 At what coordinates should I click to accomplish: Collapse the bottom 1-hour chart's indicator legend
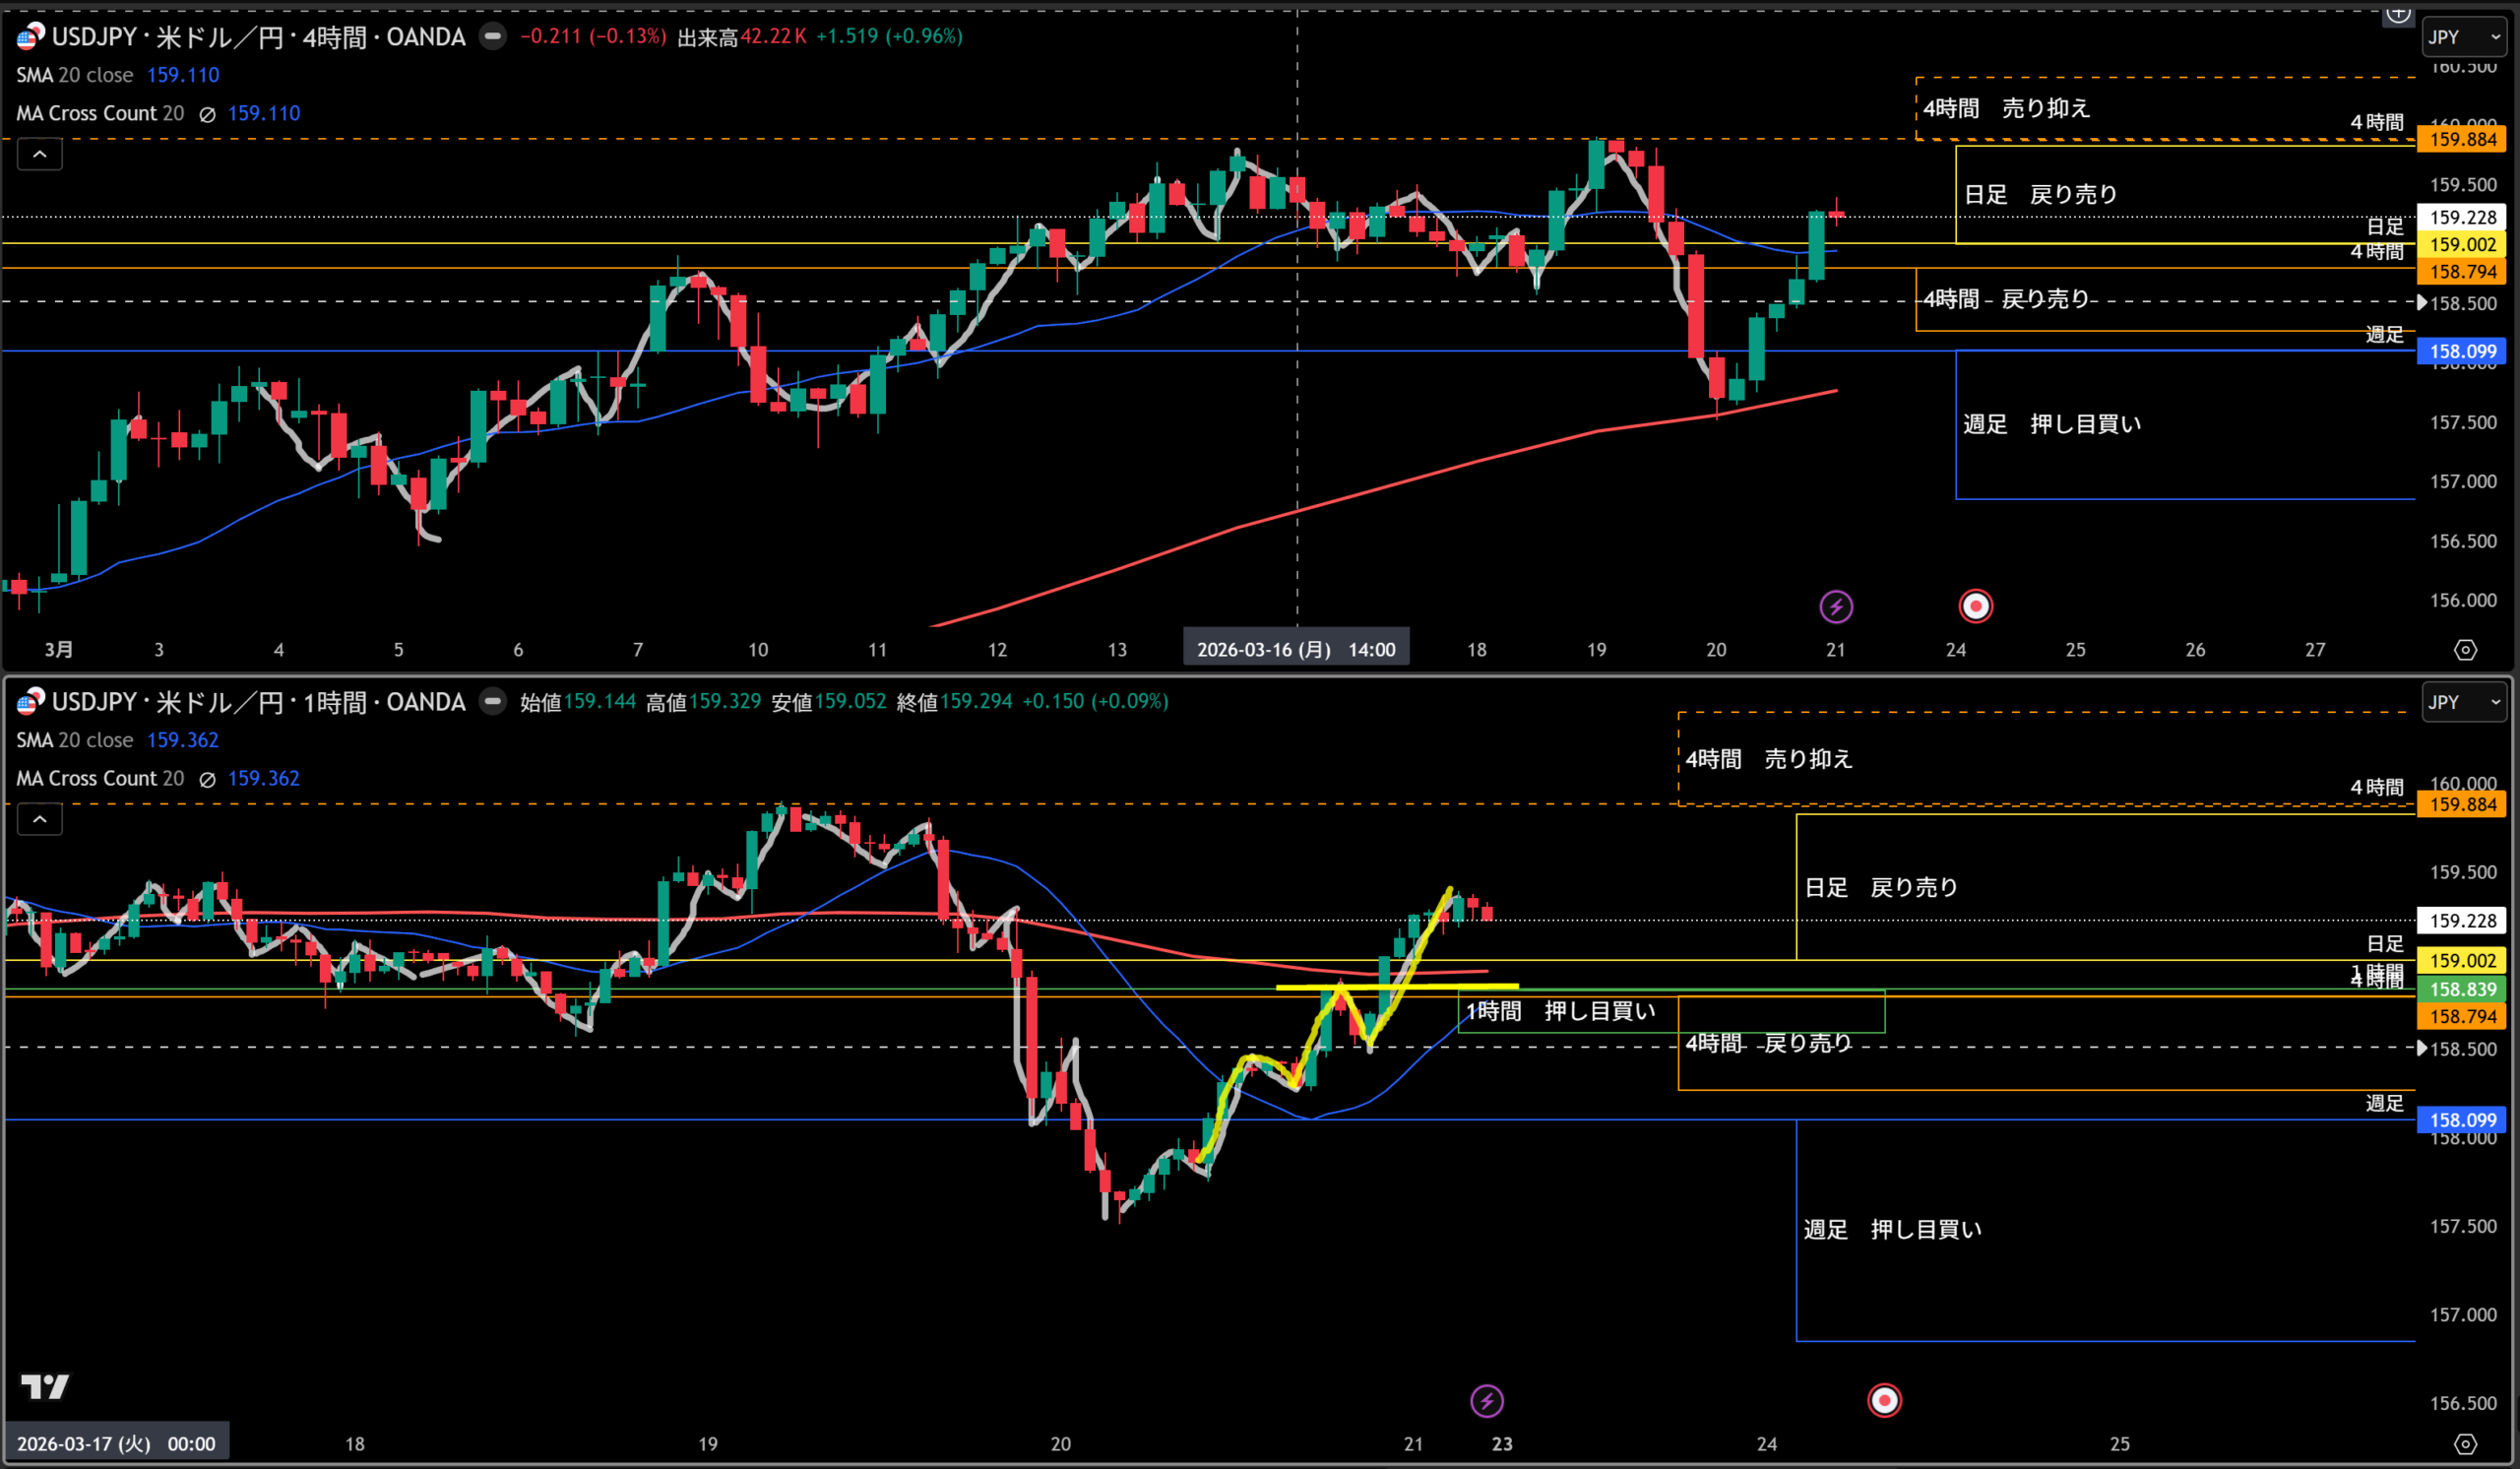[40, 819]
